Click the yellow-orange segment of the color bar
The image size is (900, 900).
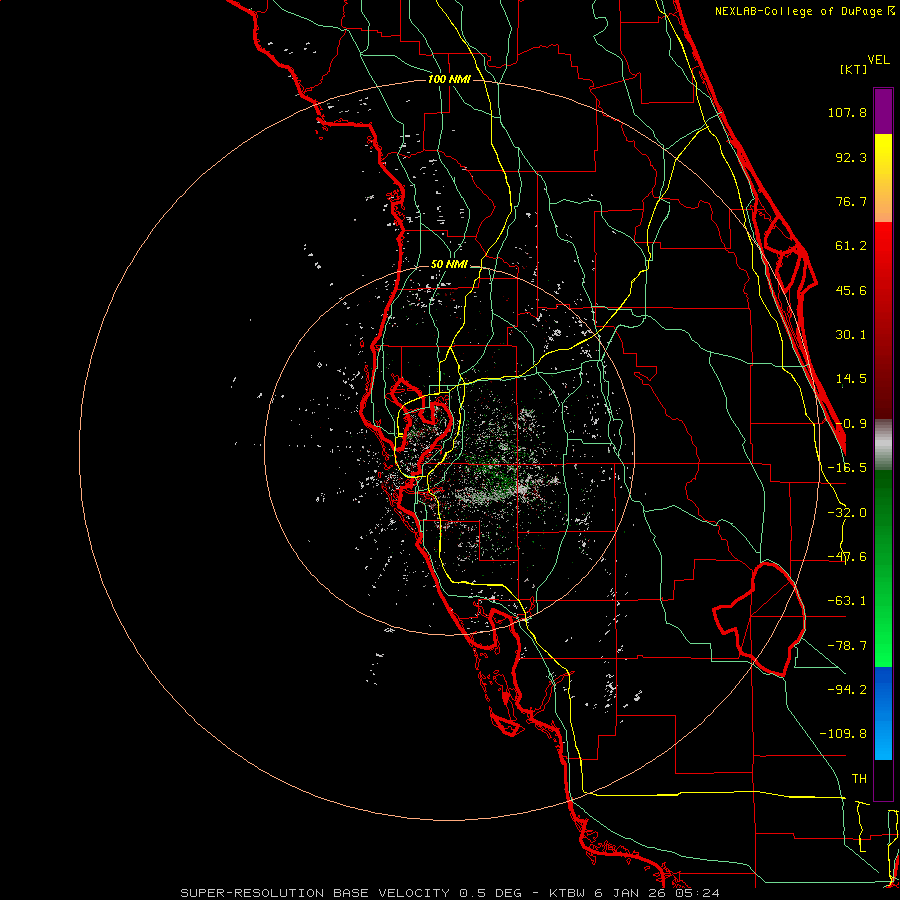(883, 178)
